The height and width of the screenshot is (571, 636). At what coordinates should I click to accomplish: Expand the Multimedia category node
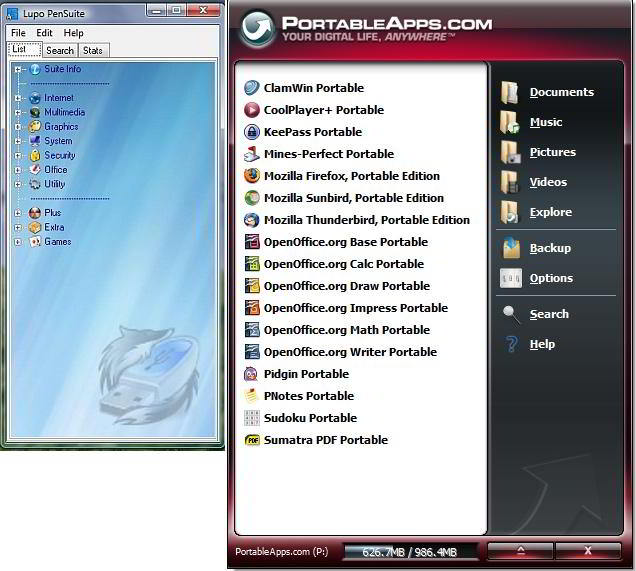(17, 112)
